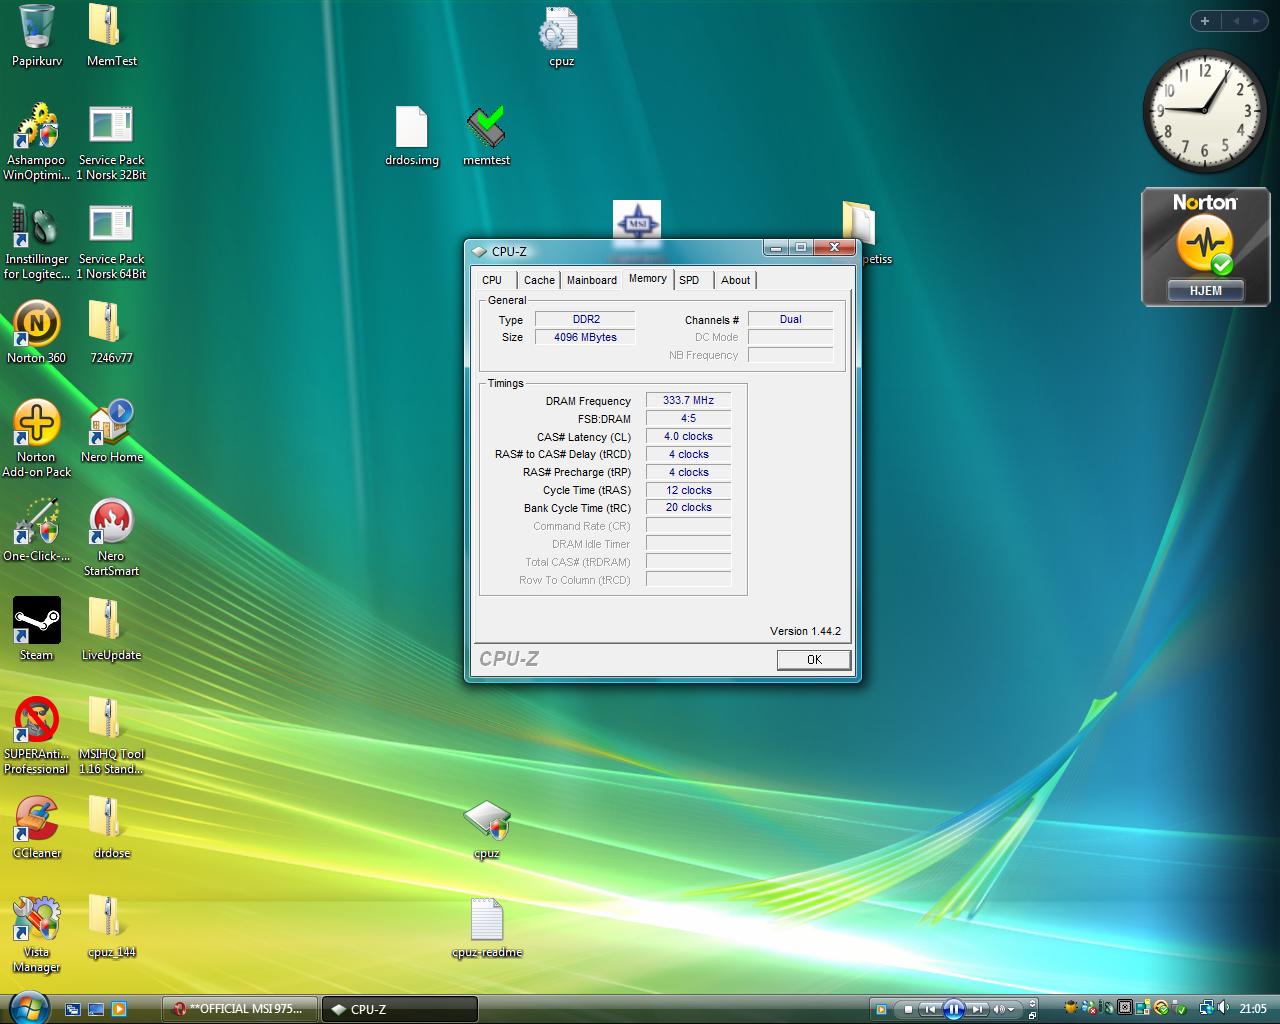Open the cpuz-readme text file
This screenshot has height=1024, width=1280.
[x=487, y=927]
